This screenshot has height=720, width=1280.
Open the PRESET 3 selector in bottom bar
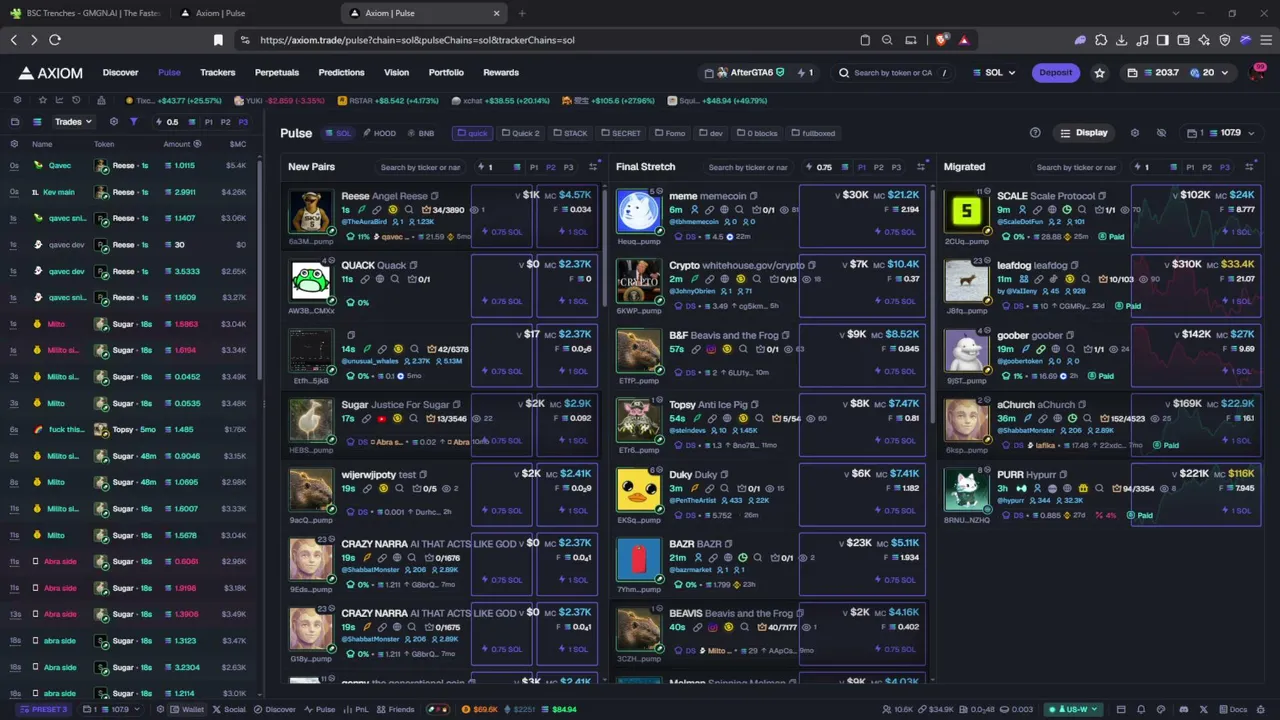pyautogui.click(x=45, y=709)
